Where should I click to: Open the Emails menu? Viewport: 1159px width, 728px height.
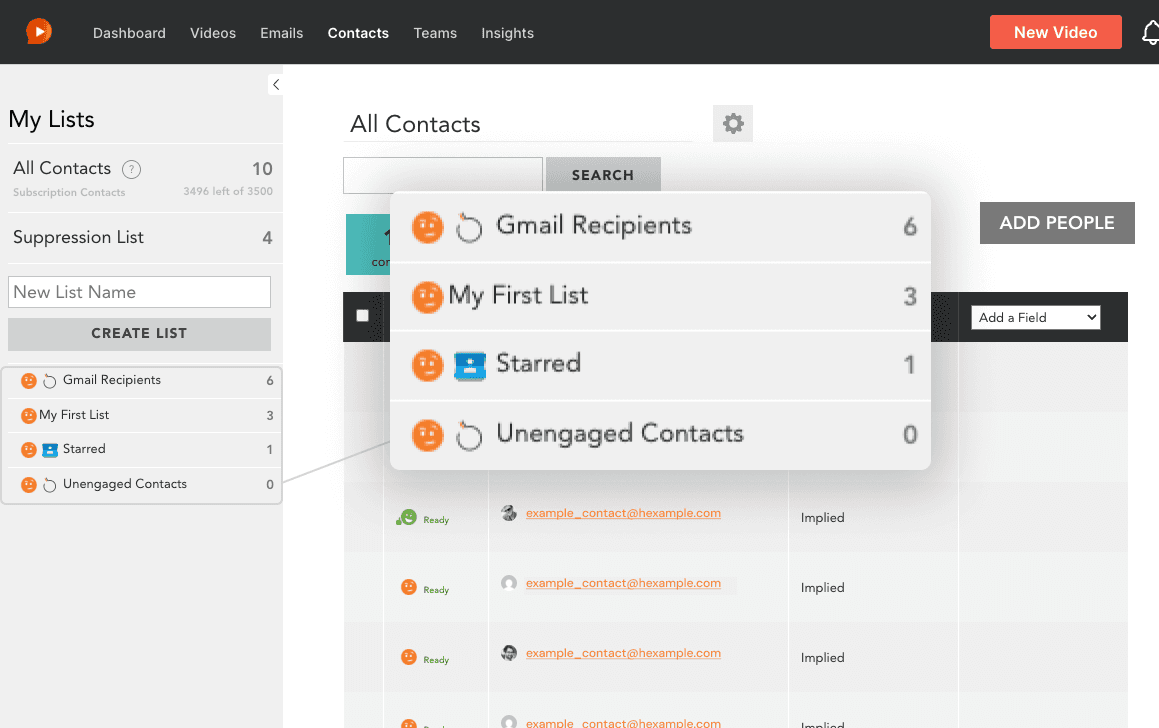[x=282, y=33]
